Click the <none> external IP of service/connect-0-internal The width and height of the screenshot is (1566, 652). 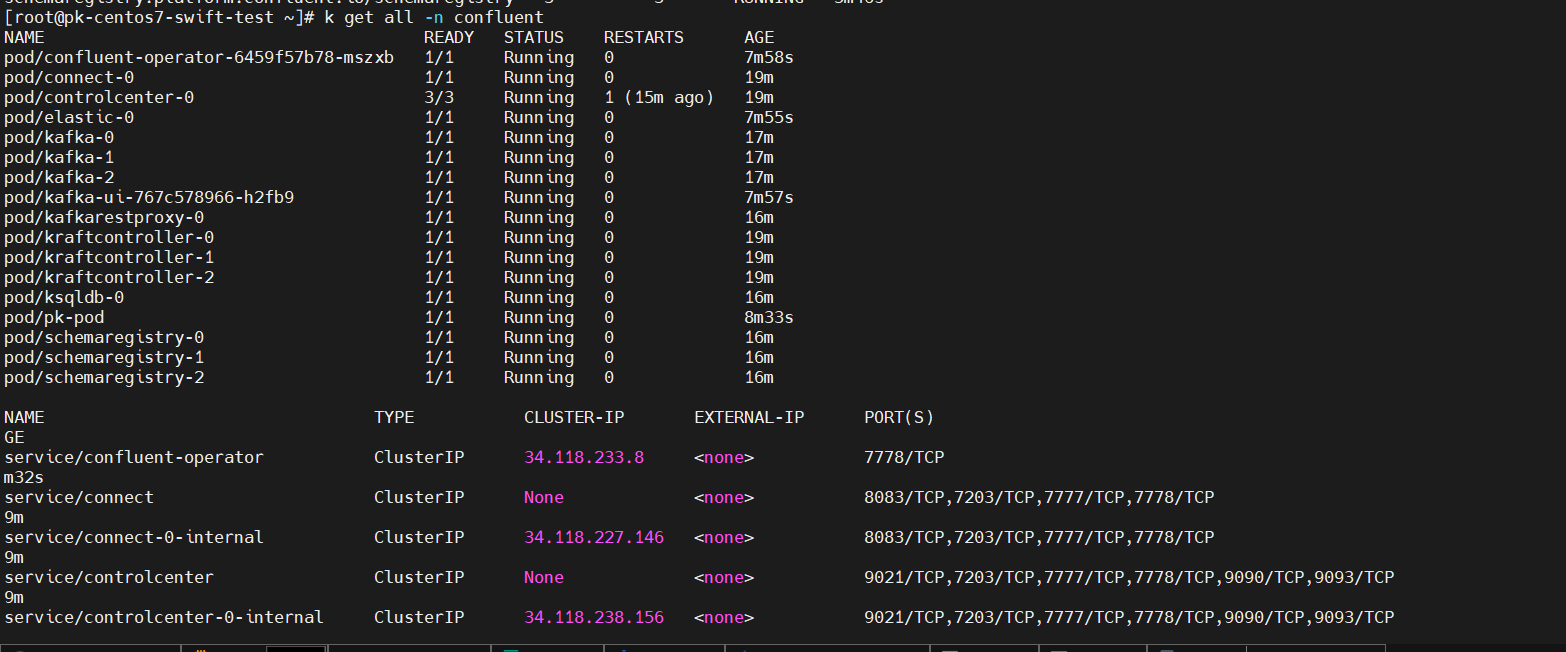click(724, 537)
